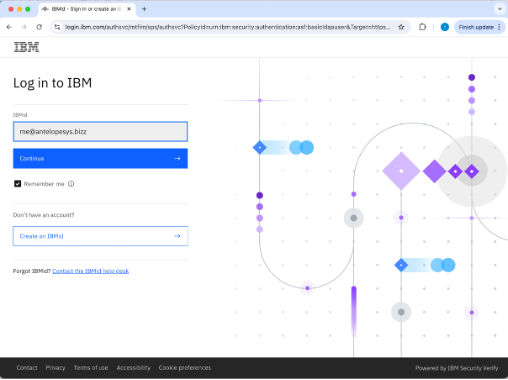This screenshot has width=508, height=380.
Task: Click the browser address bar URL
Action: pyautogui.click(x=228, y=27)
